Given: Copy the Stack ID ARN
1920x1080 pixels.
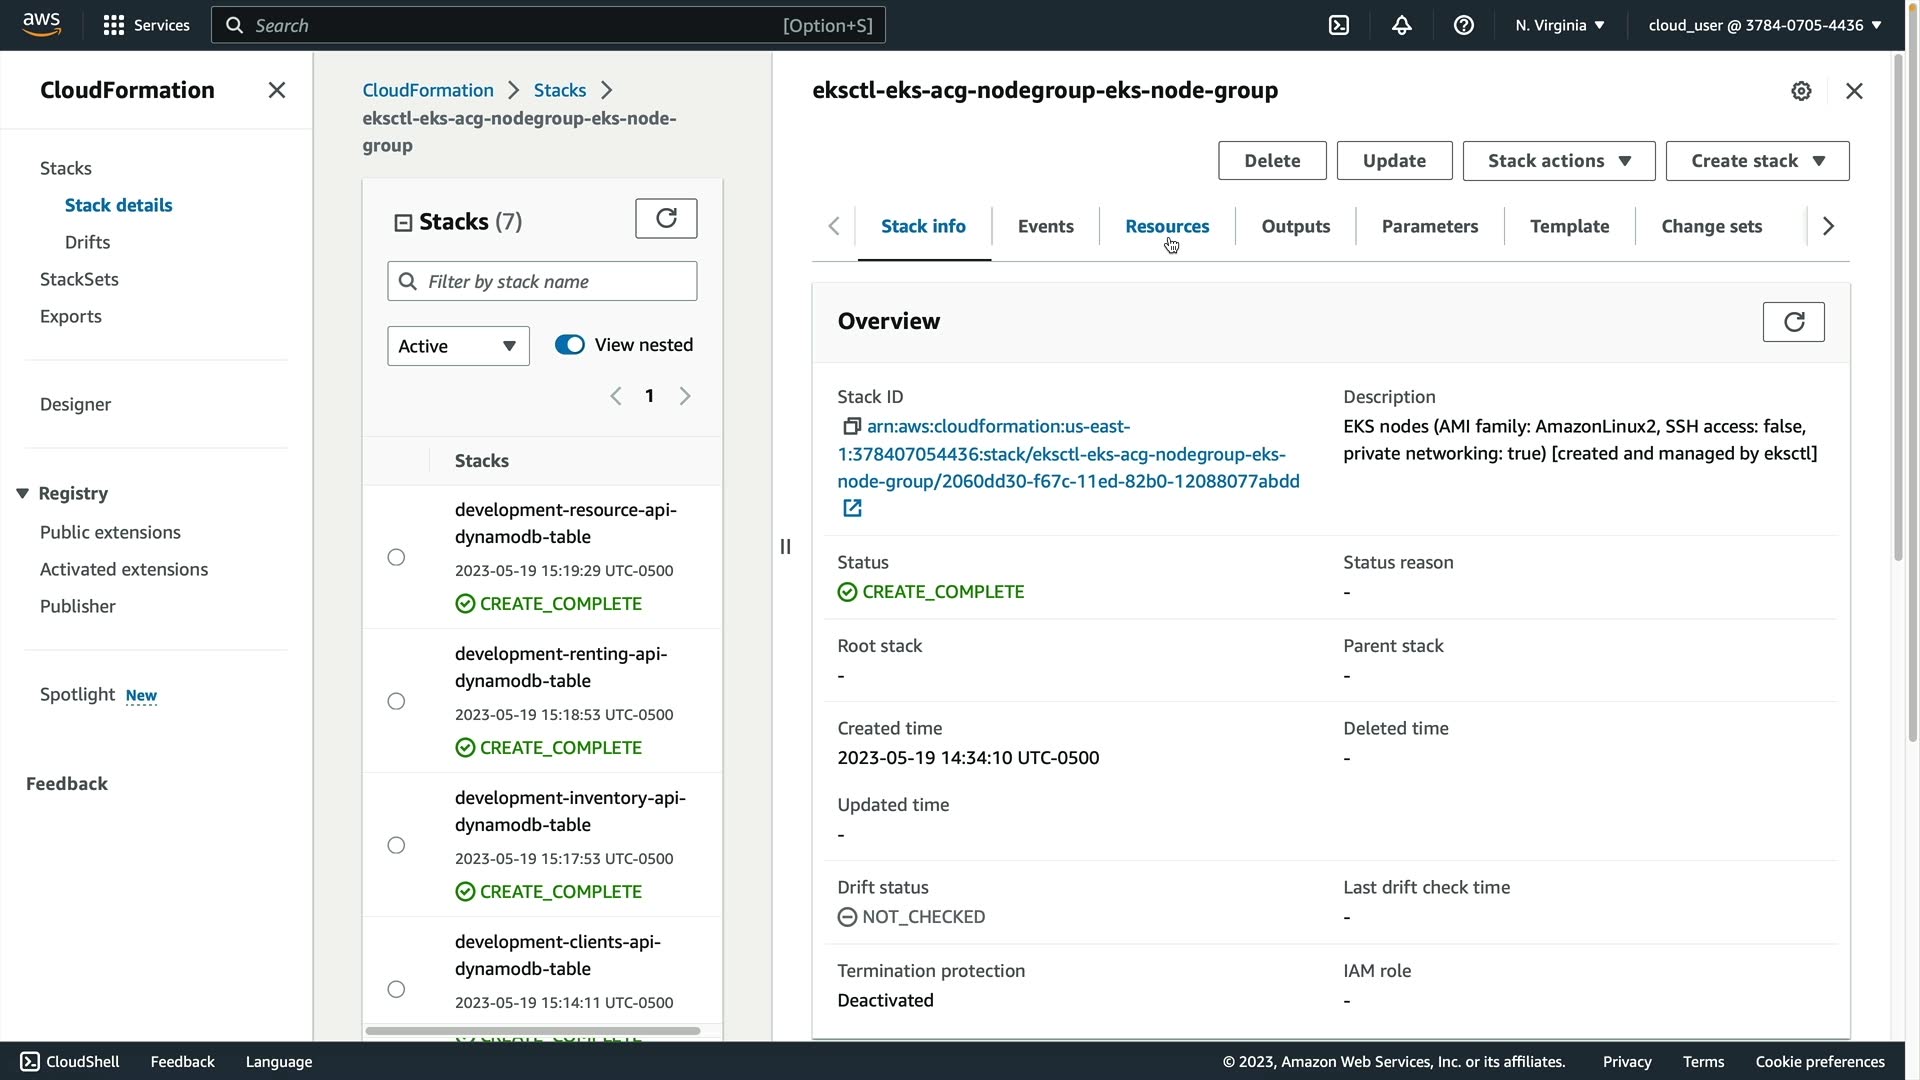Looking at the screenshot, I should (x=851, y=427).
